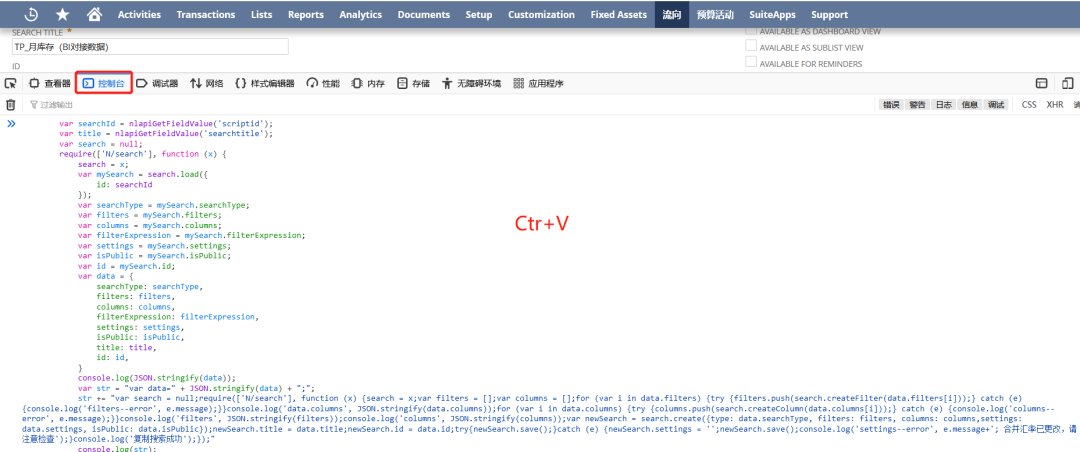Open the SuiteApps menu

point(772,14)
